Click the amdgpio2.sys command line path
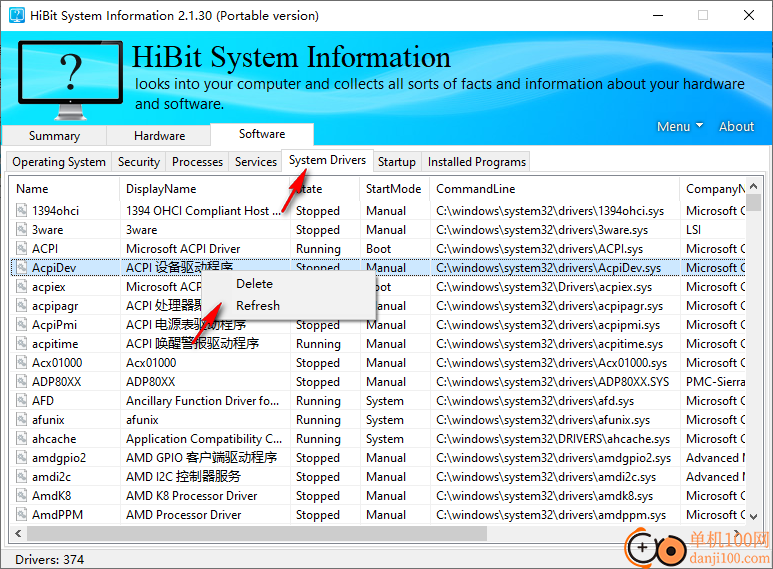Image resolution: width=773 pixels, height=569 pixels. coord(553,458)
